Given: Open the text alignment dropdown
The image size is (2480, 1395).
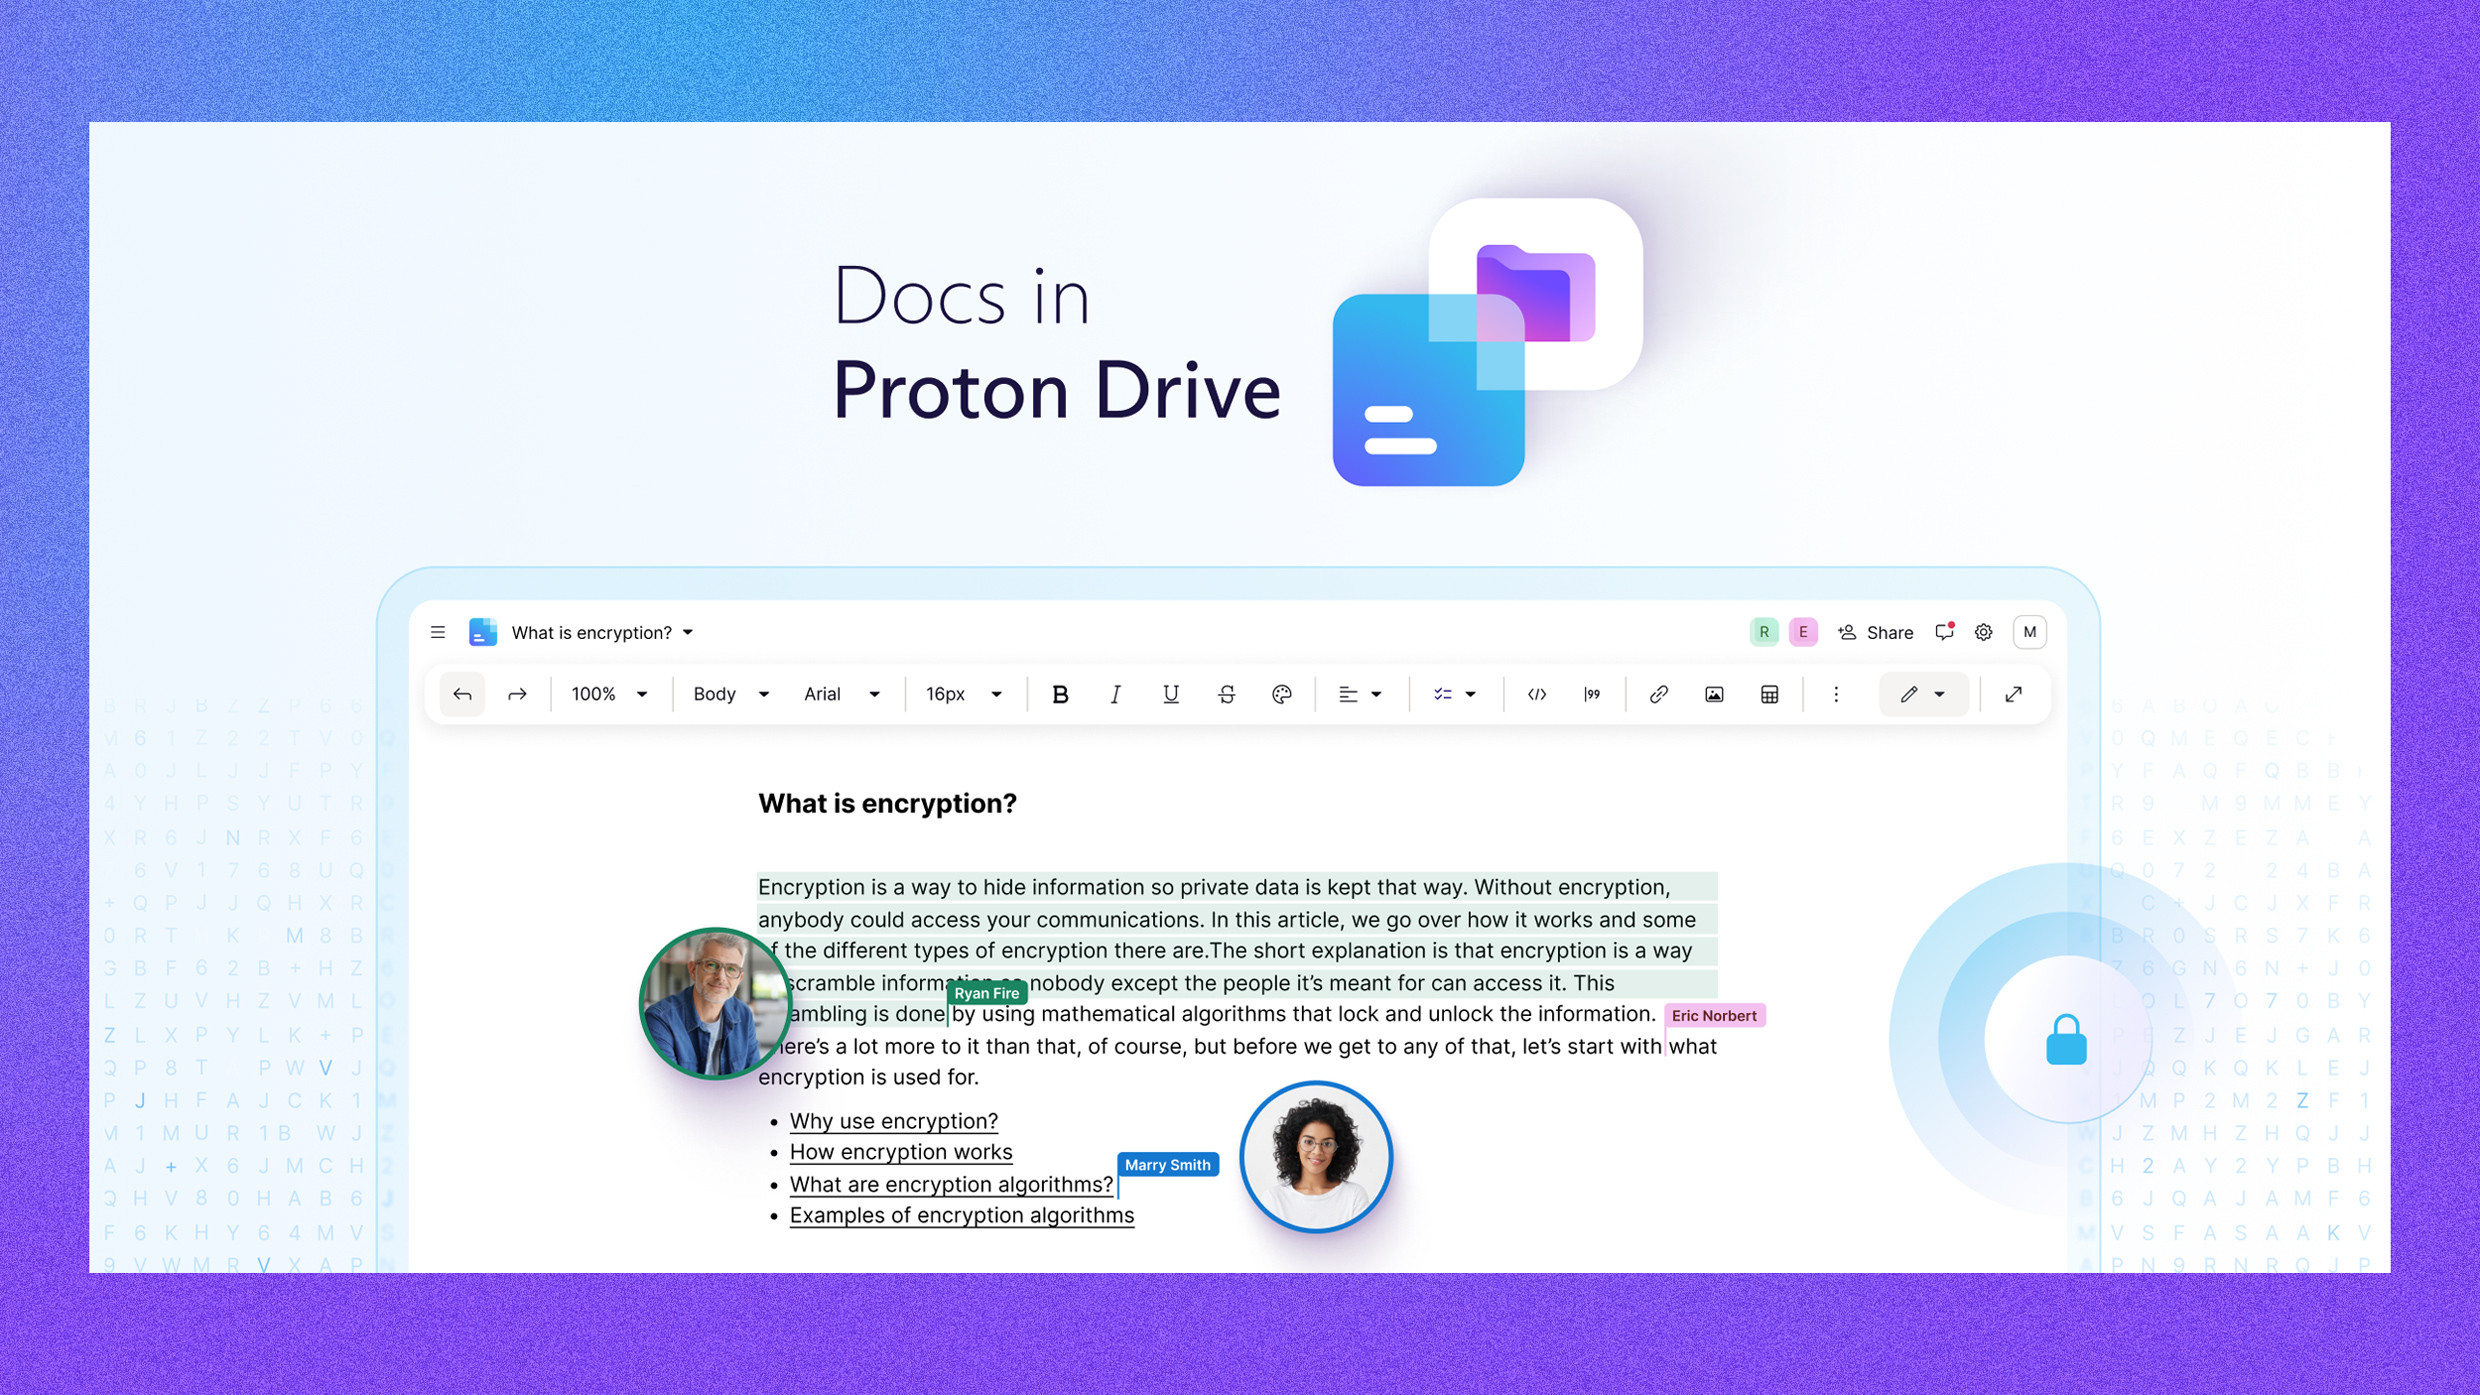Looking at the screenshot, I should pyautogui.click(x=1360, y=693).
